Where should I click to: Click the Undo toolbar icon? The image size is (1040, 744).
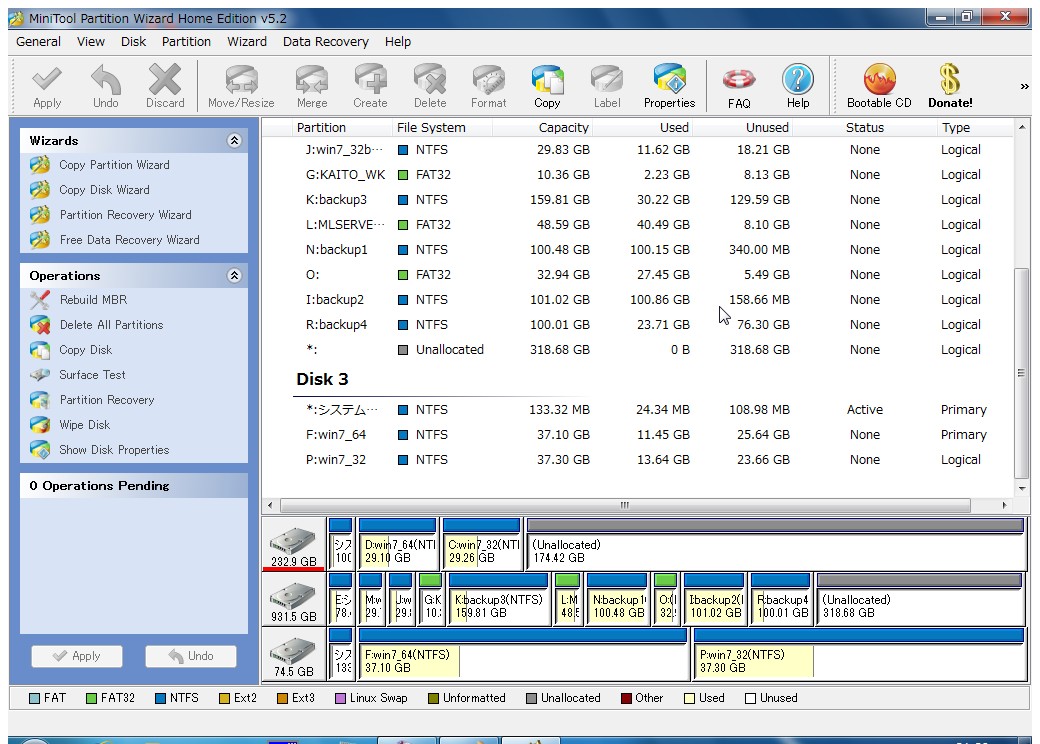coord(106,86)
